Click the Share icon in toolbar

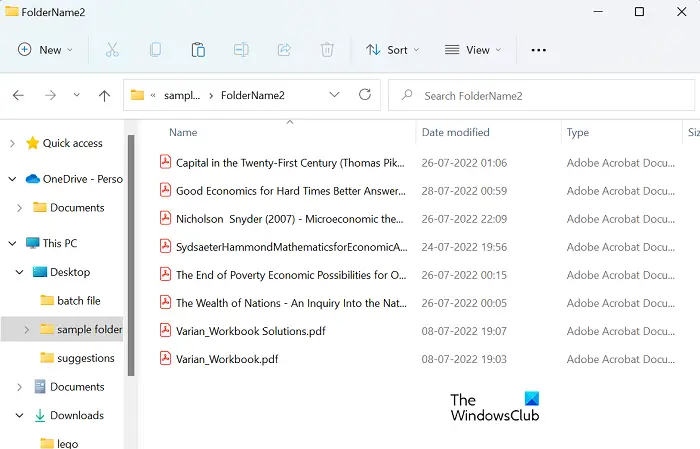[x=284, y=50]
